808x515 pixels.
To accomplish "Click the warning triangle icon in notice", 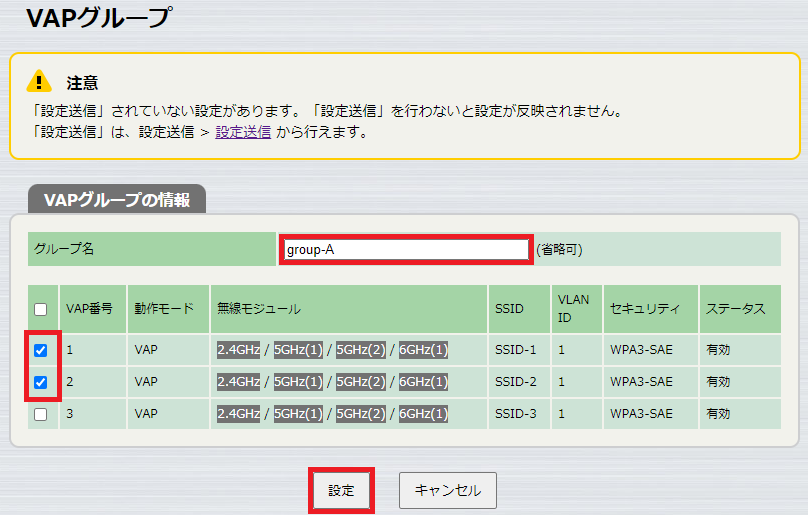I will coord(39,81).
